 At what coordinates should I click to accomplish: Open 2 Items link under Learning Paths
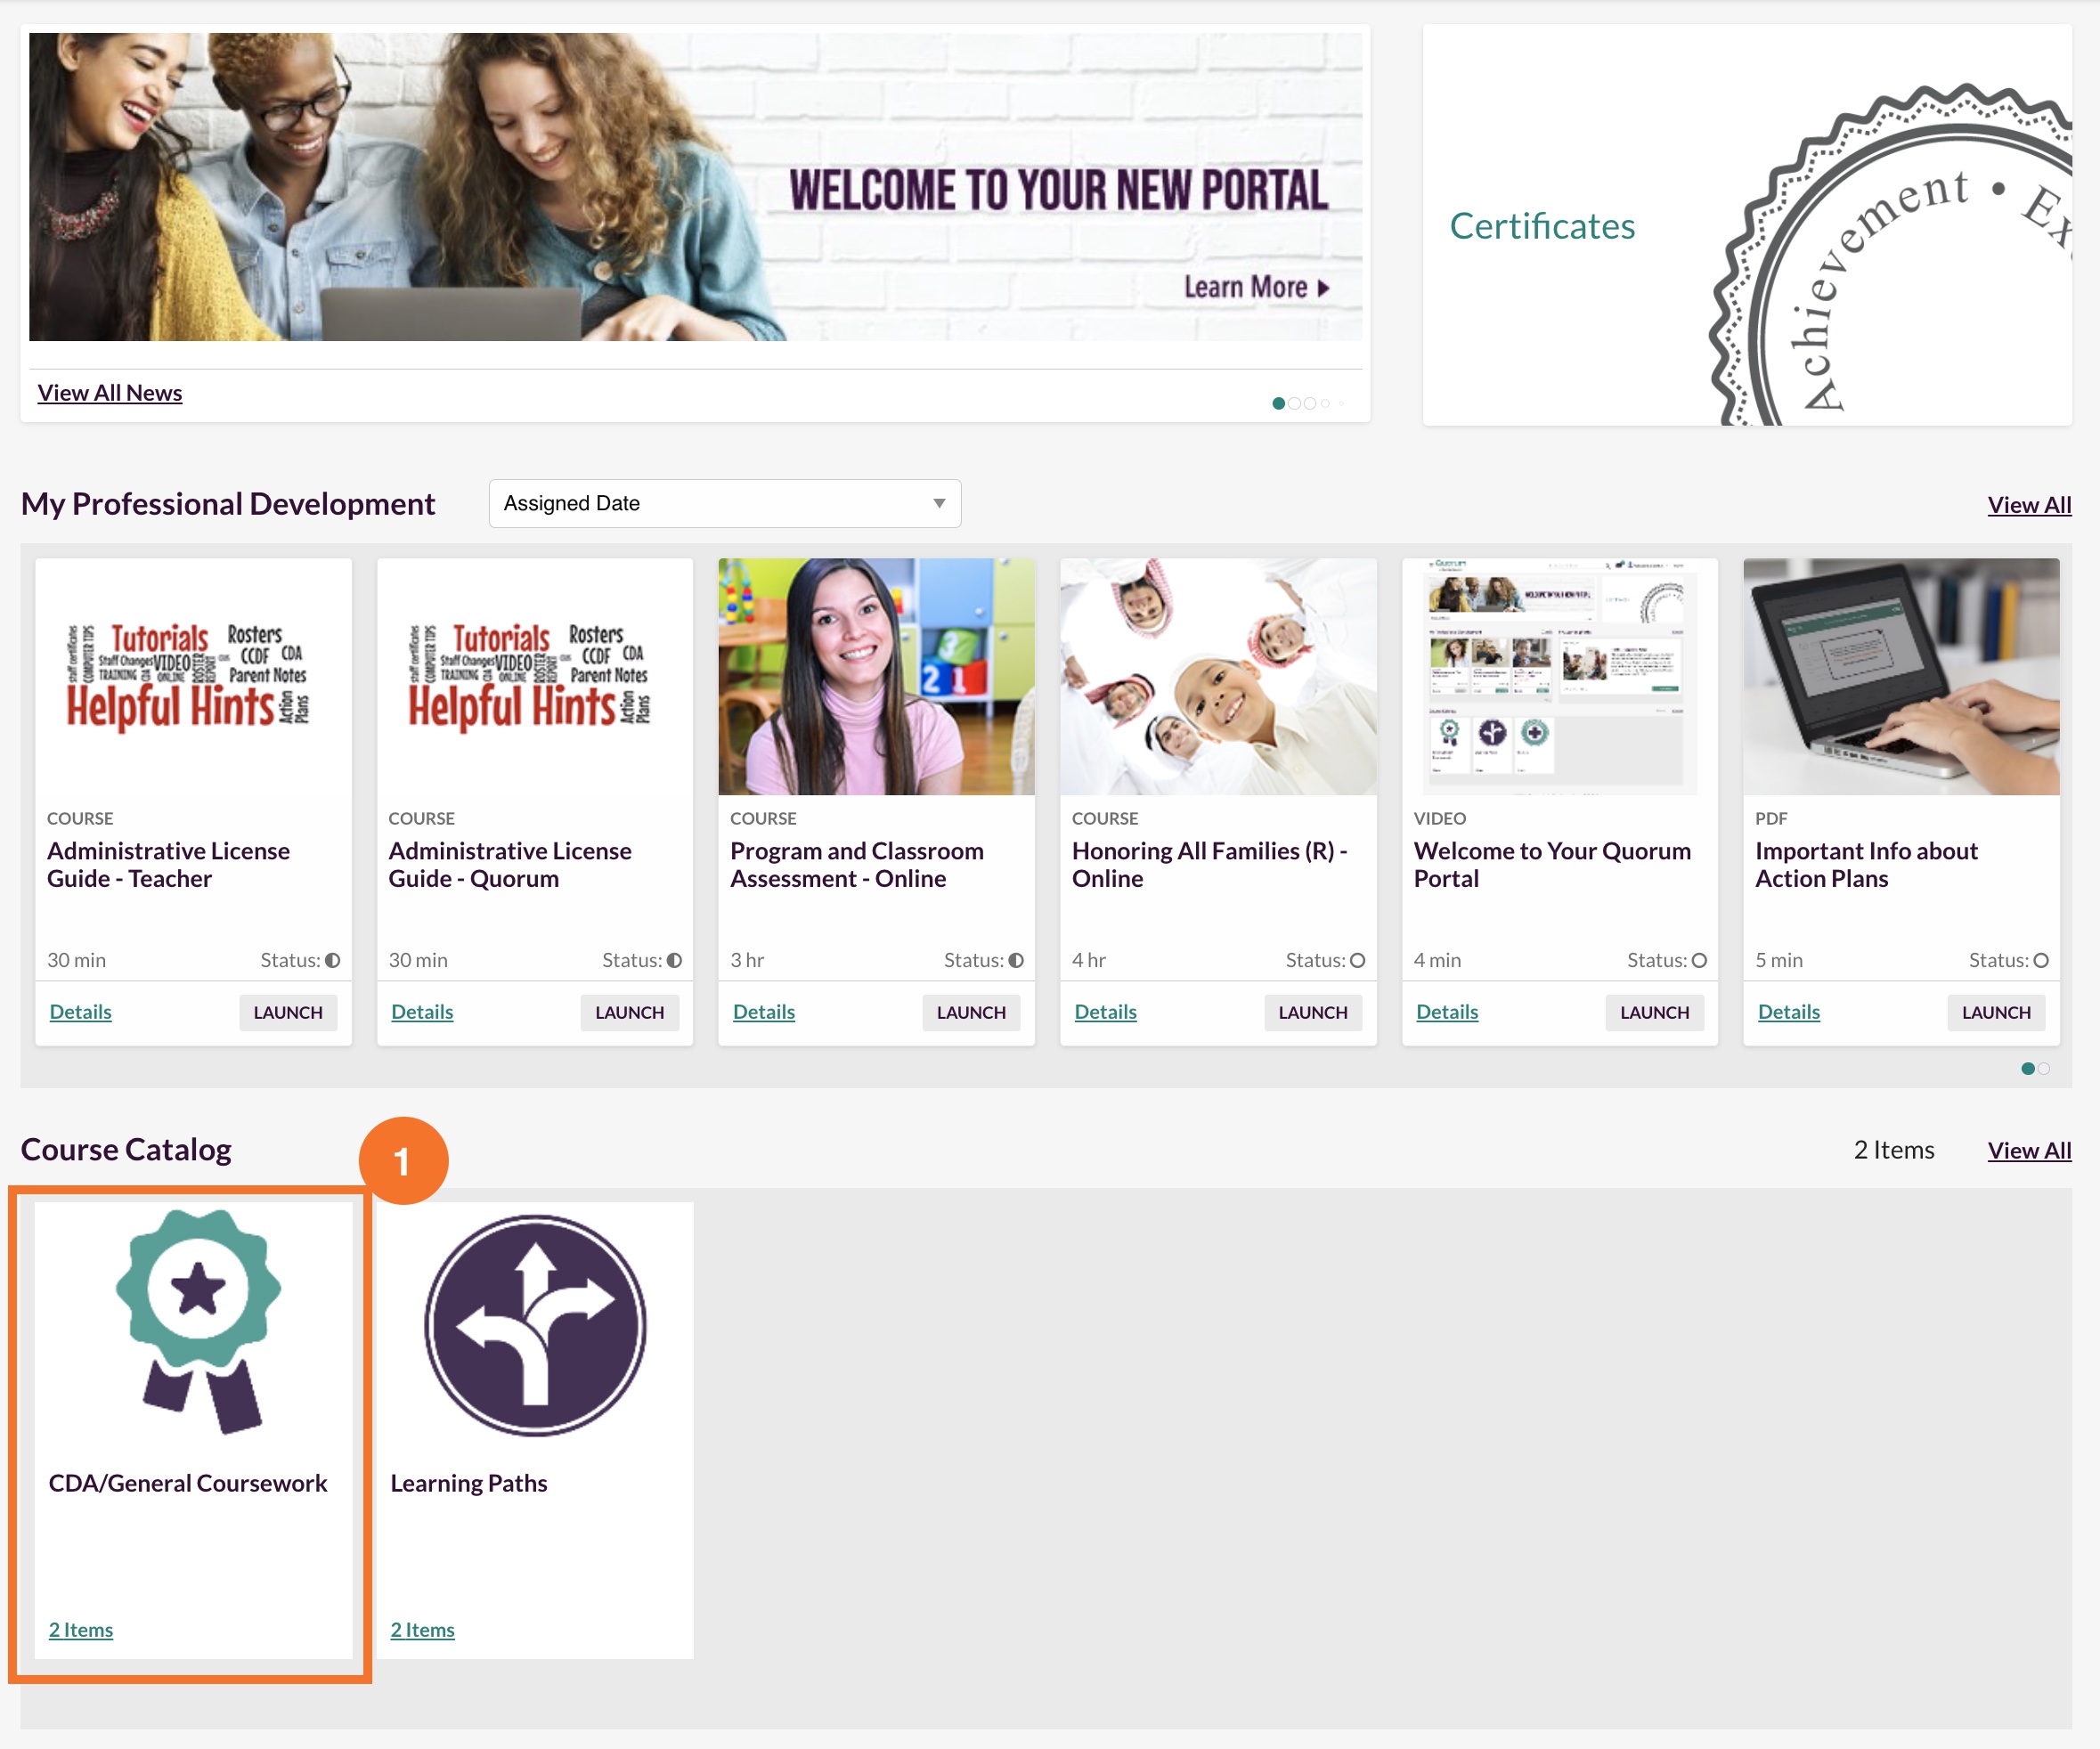(x=422, y=1630)
